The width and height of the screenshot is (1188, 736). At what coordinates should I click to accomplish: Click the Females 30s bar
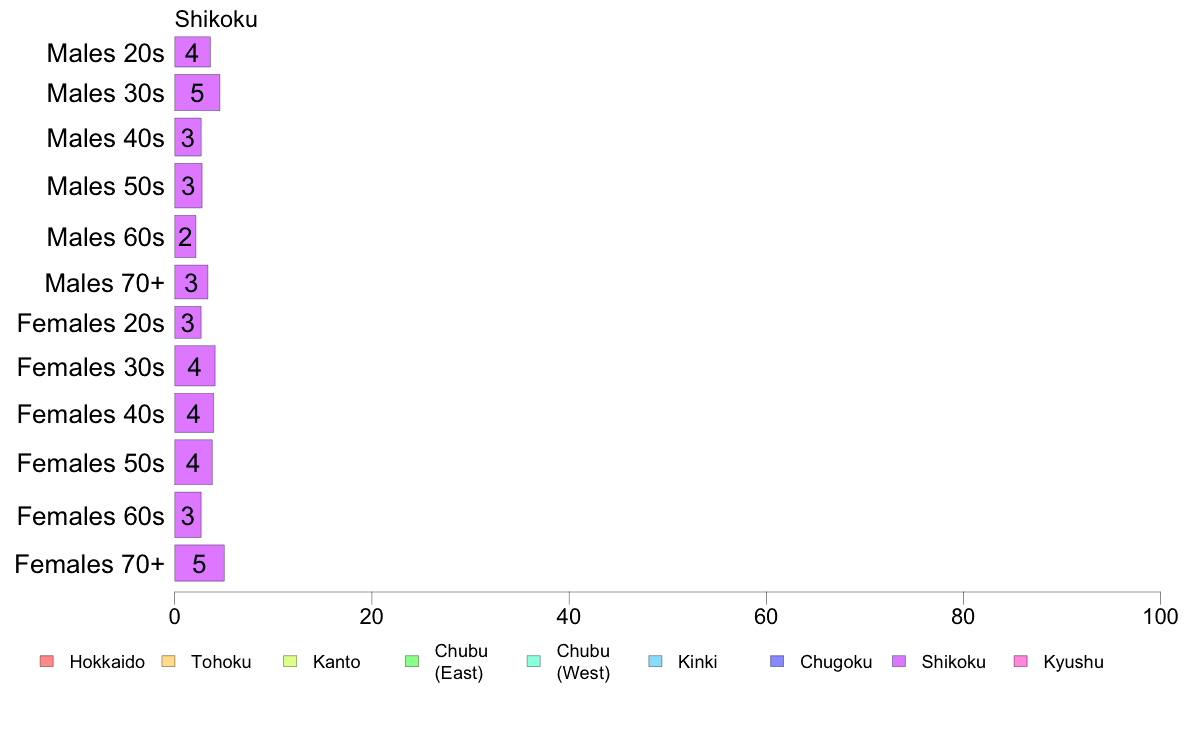click(x=195, y=366)
